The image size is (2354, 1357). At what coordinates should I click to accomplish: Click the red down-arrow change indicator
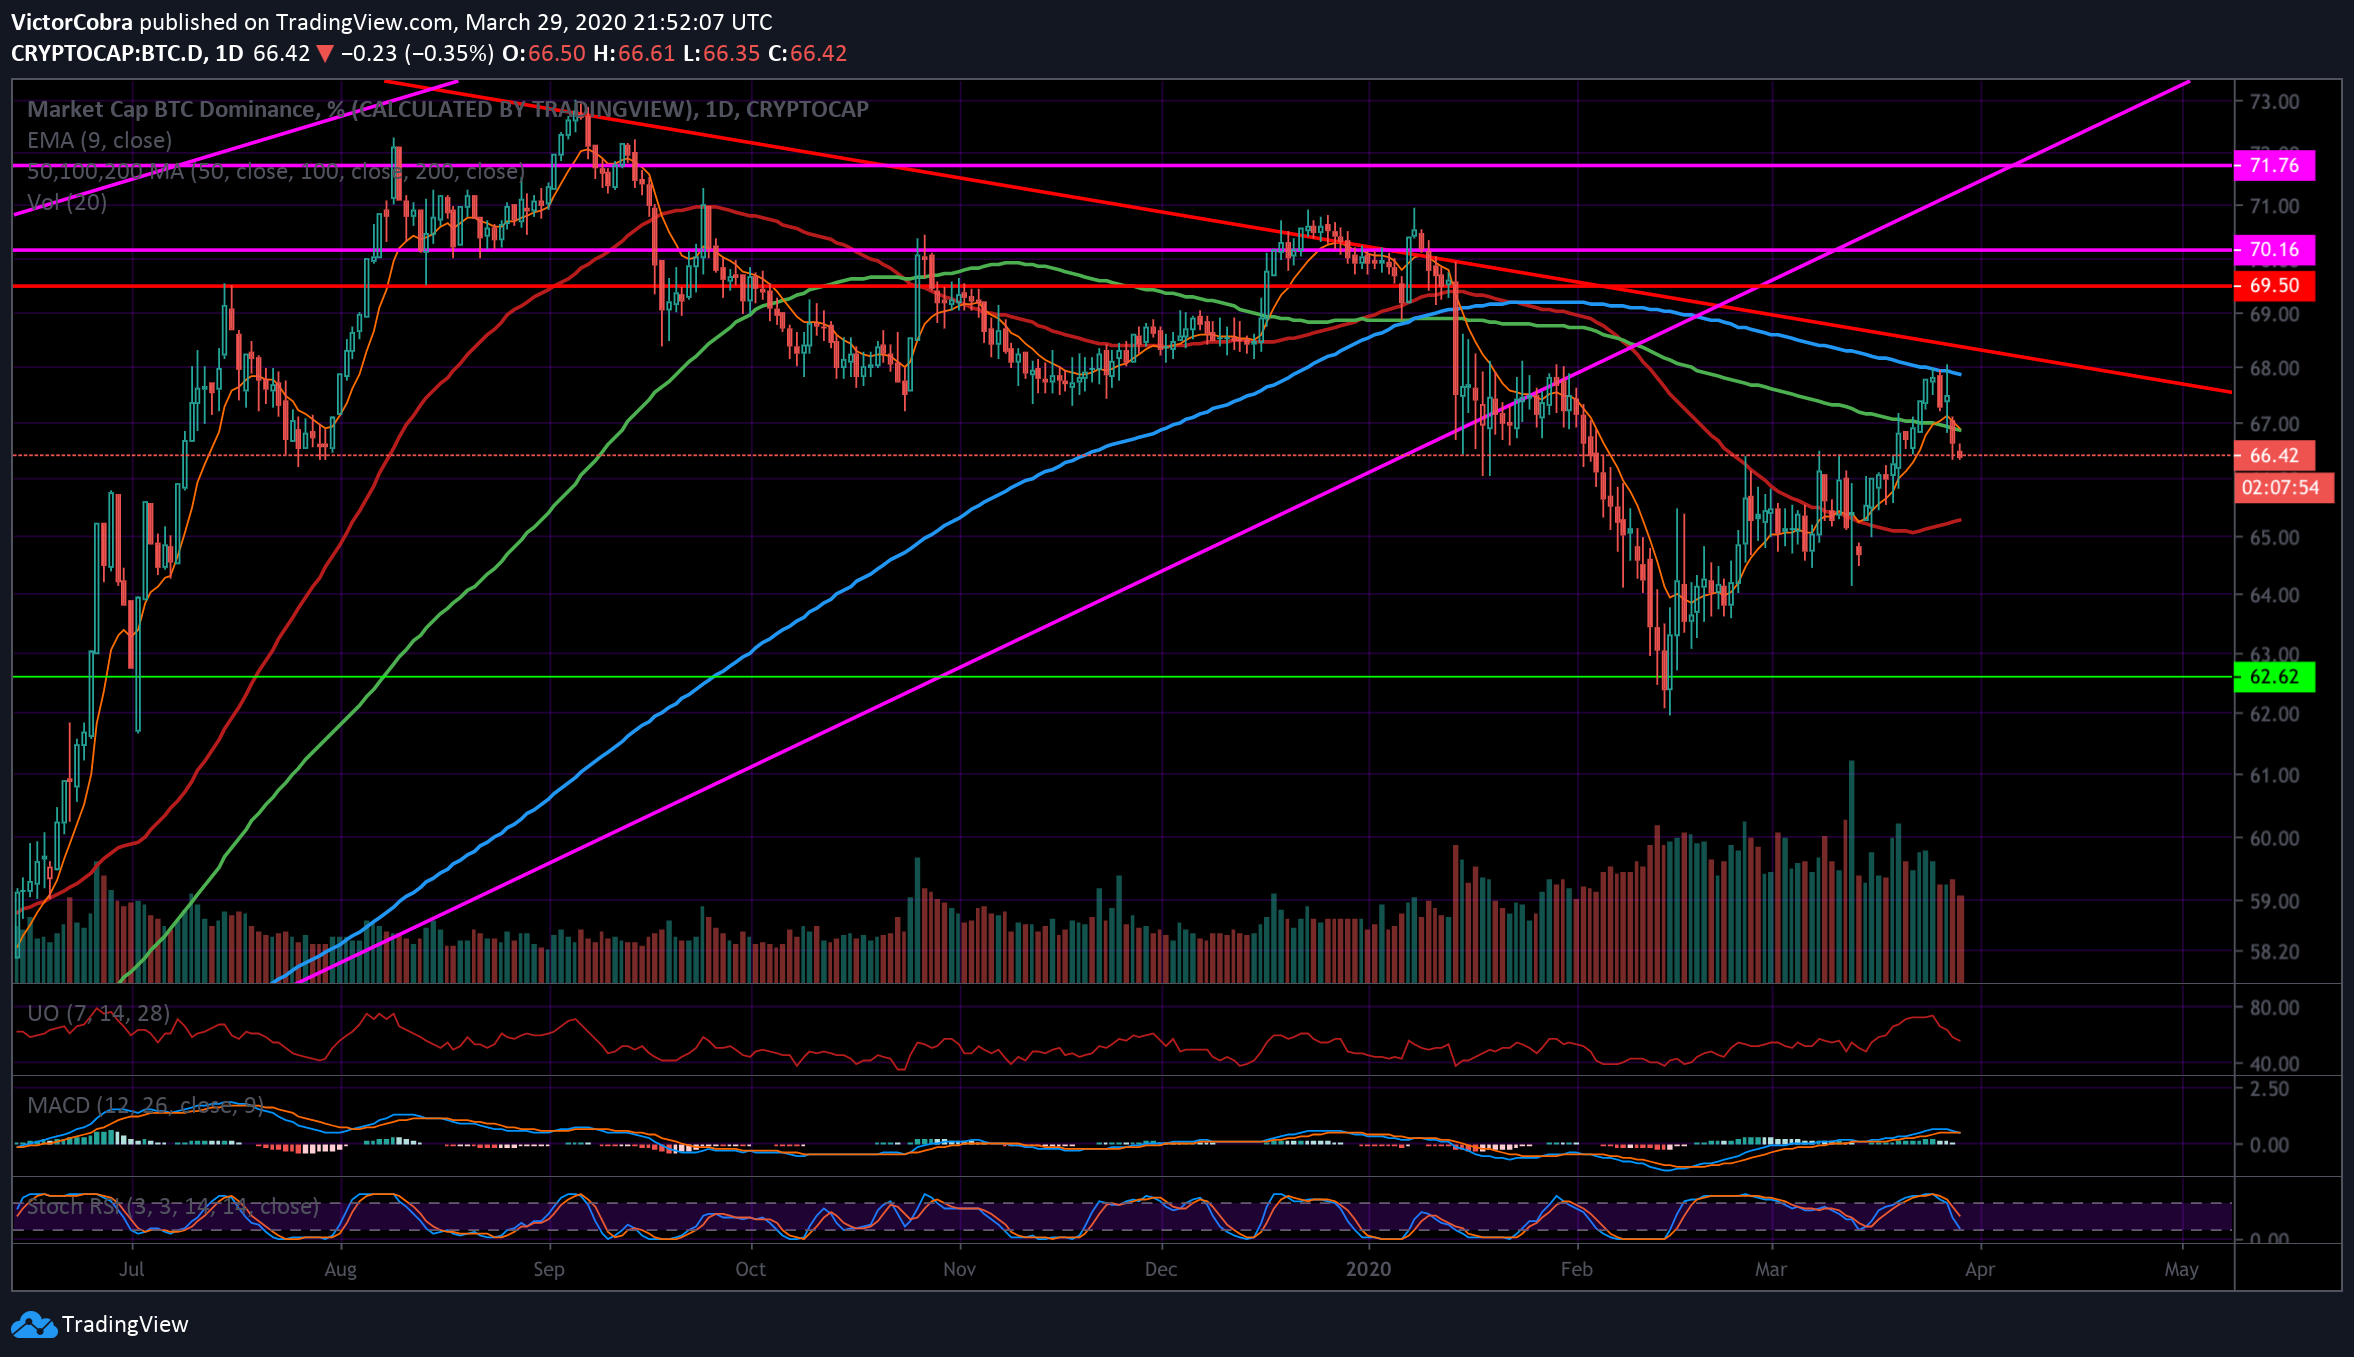(325, 53)
